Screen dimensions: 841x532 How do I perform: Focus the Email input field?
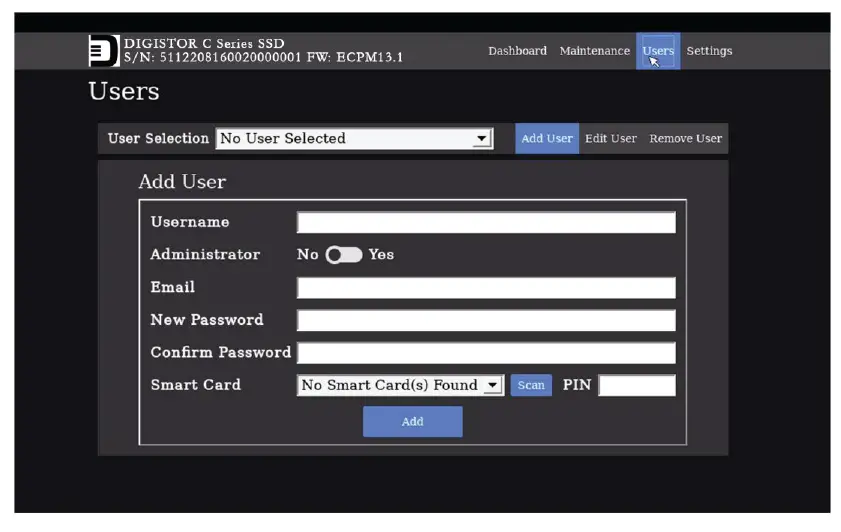486,287
